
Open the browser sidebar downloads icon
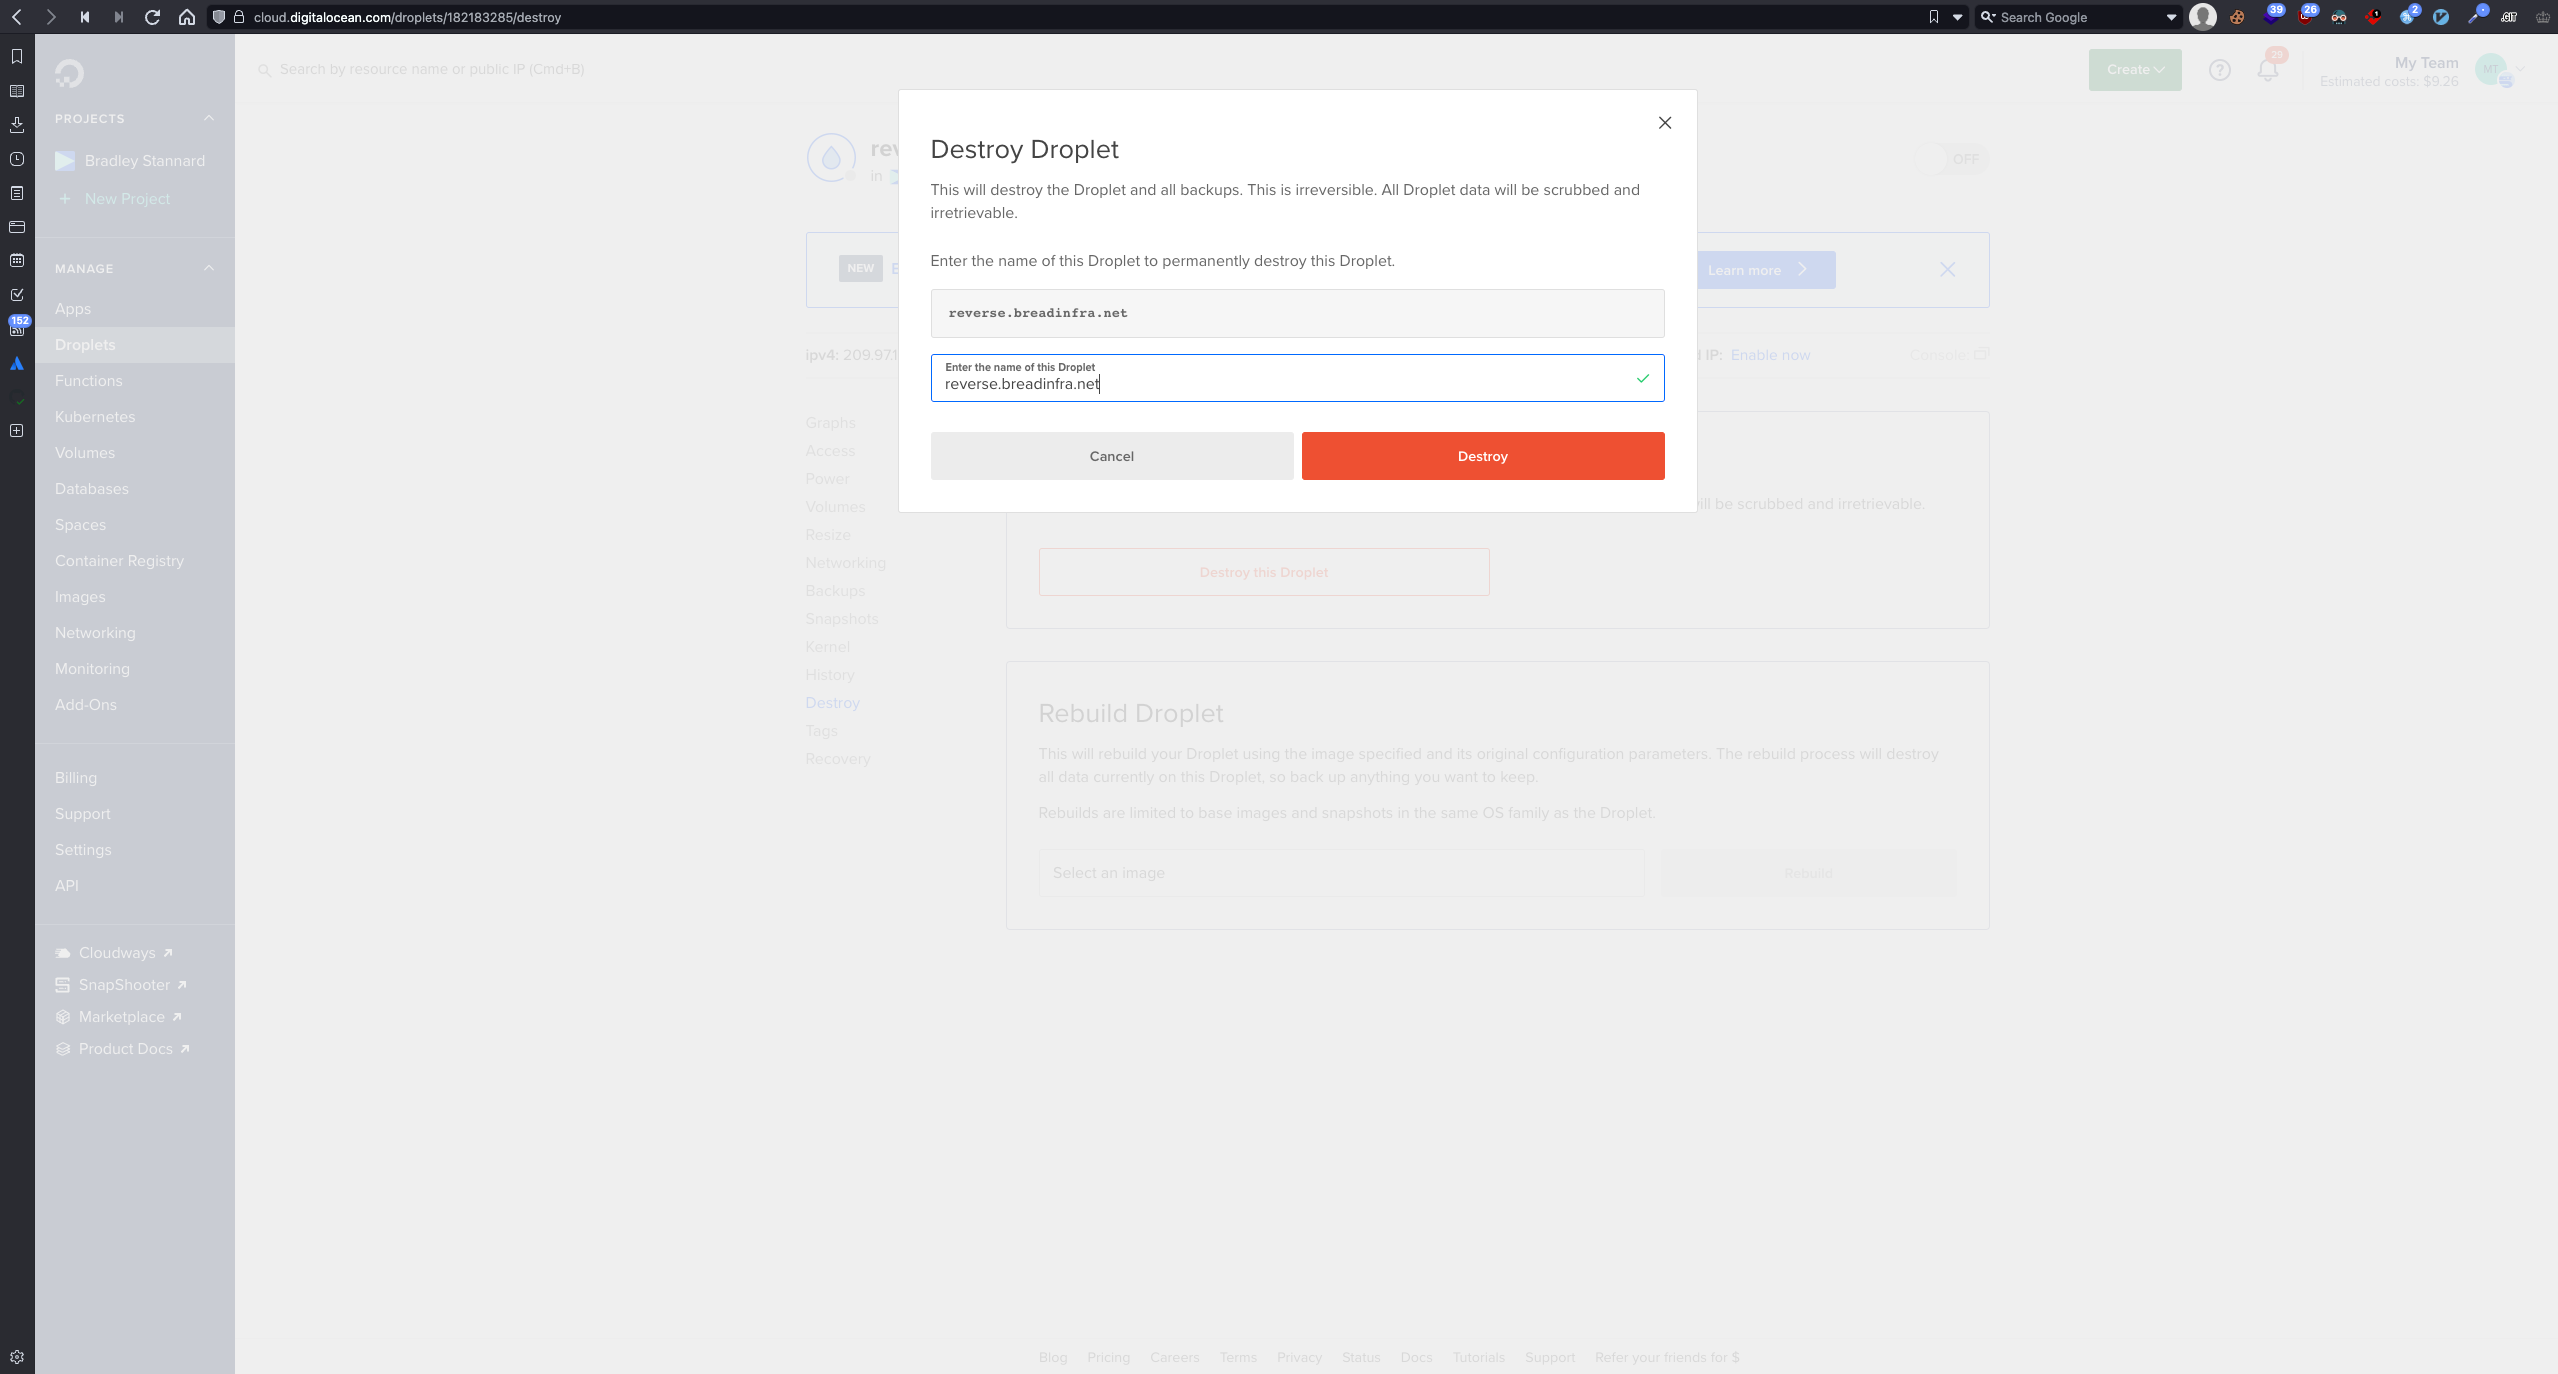coord(17,125)
